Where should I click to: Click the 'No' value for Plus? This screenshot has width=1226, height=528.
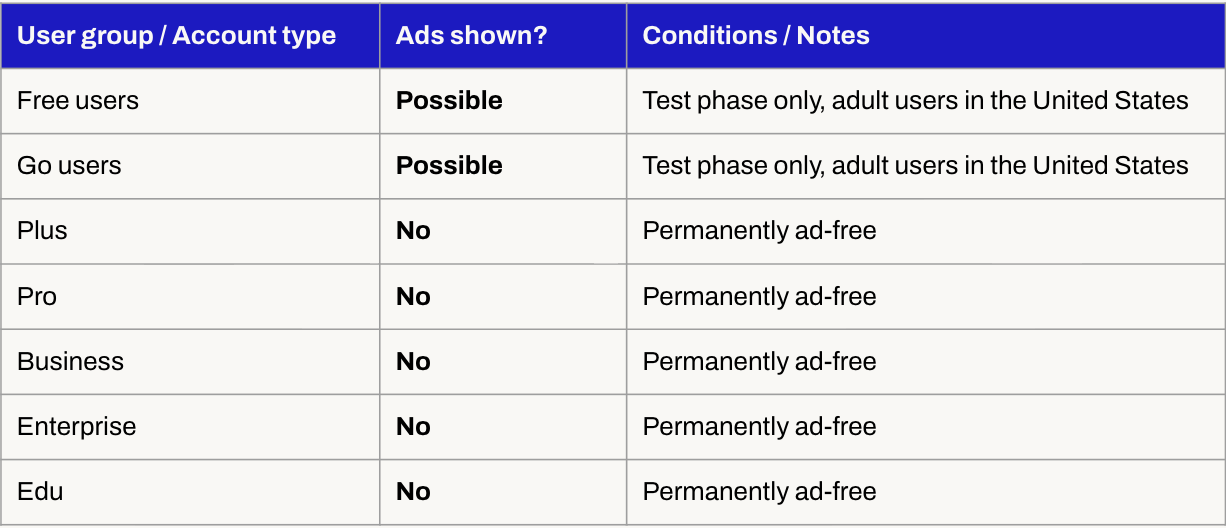pyautogui.click(x=413, y=231)
